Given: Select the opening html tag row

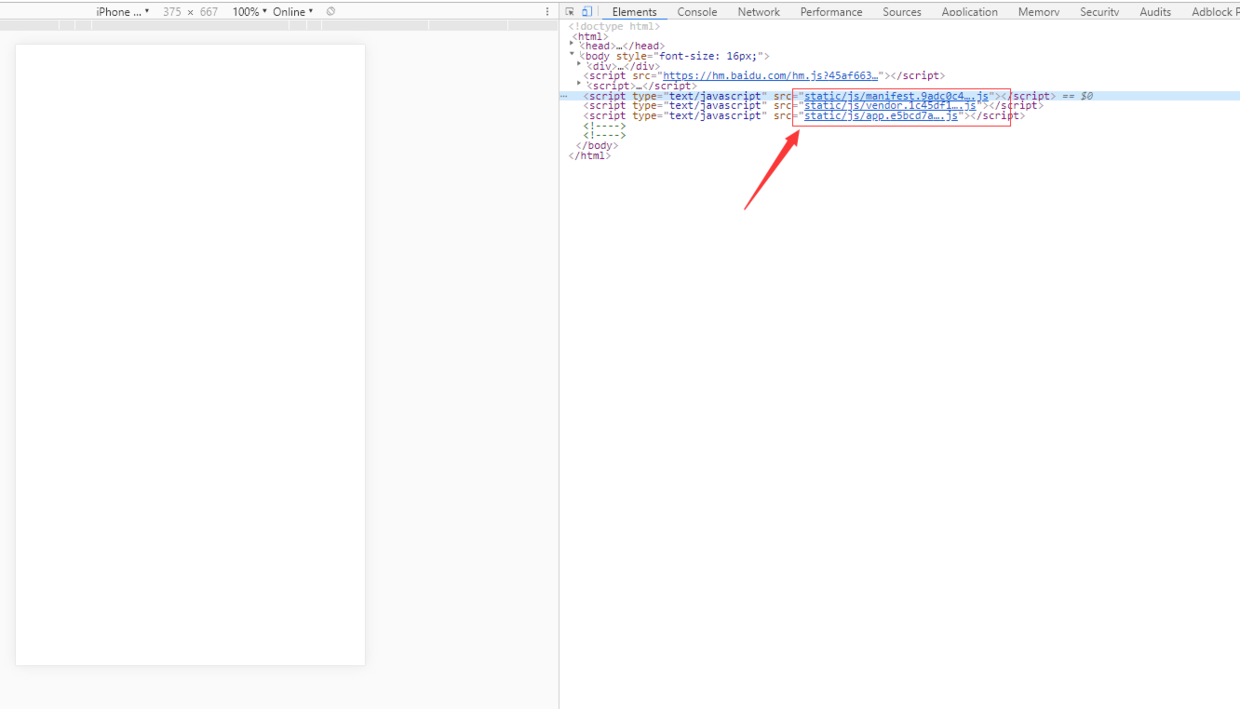Looking at the screenshot, I should click(590, 36).
